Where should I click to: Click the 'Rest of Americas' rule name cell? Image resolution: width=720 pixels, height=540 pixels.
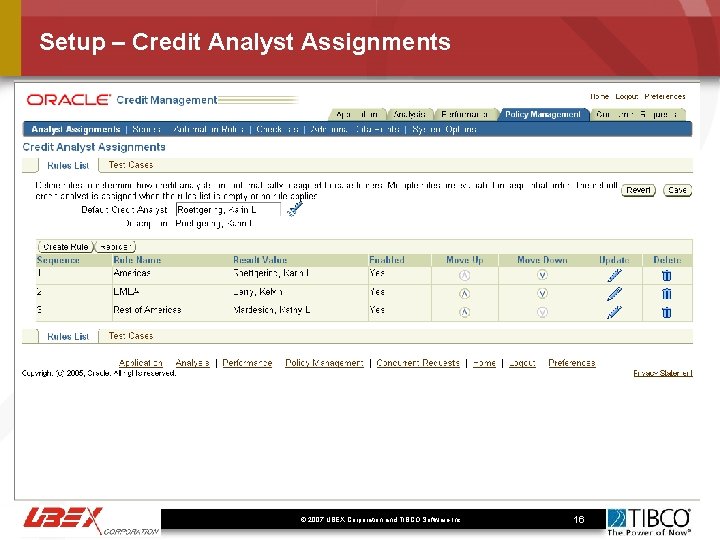tap(147, 310)
